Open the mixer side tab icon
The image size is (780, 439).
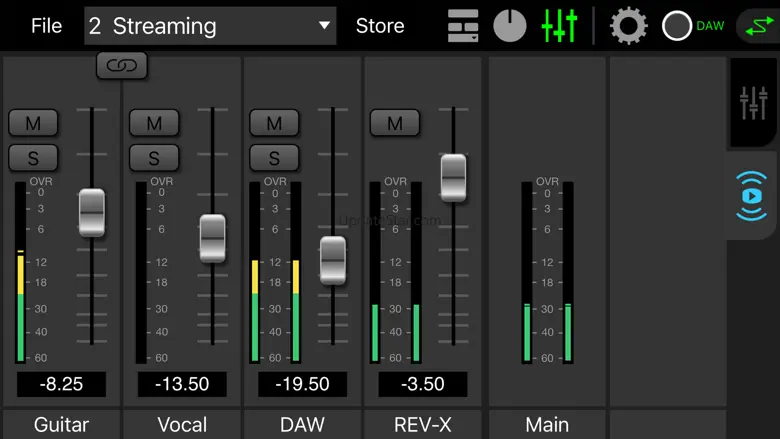click(752, 103)
